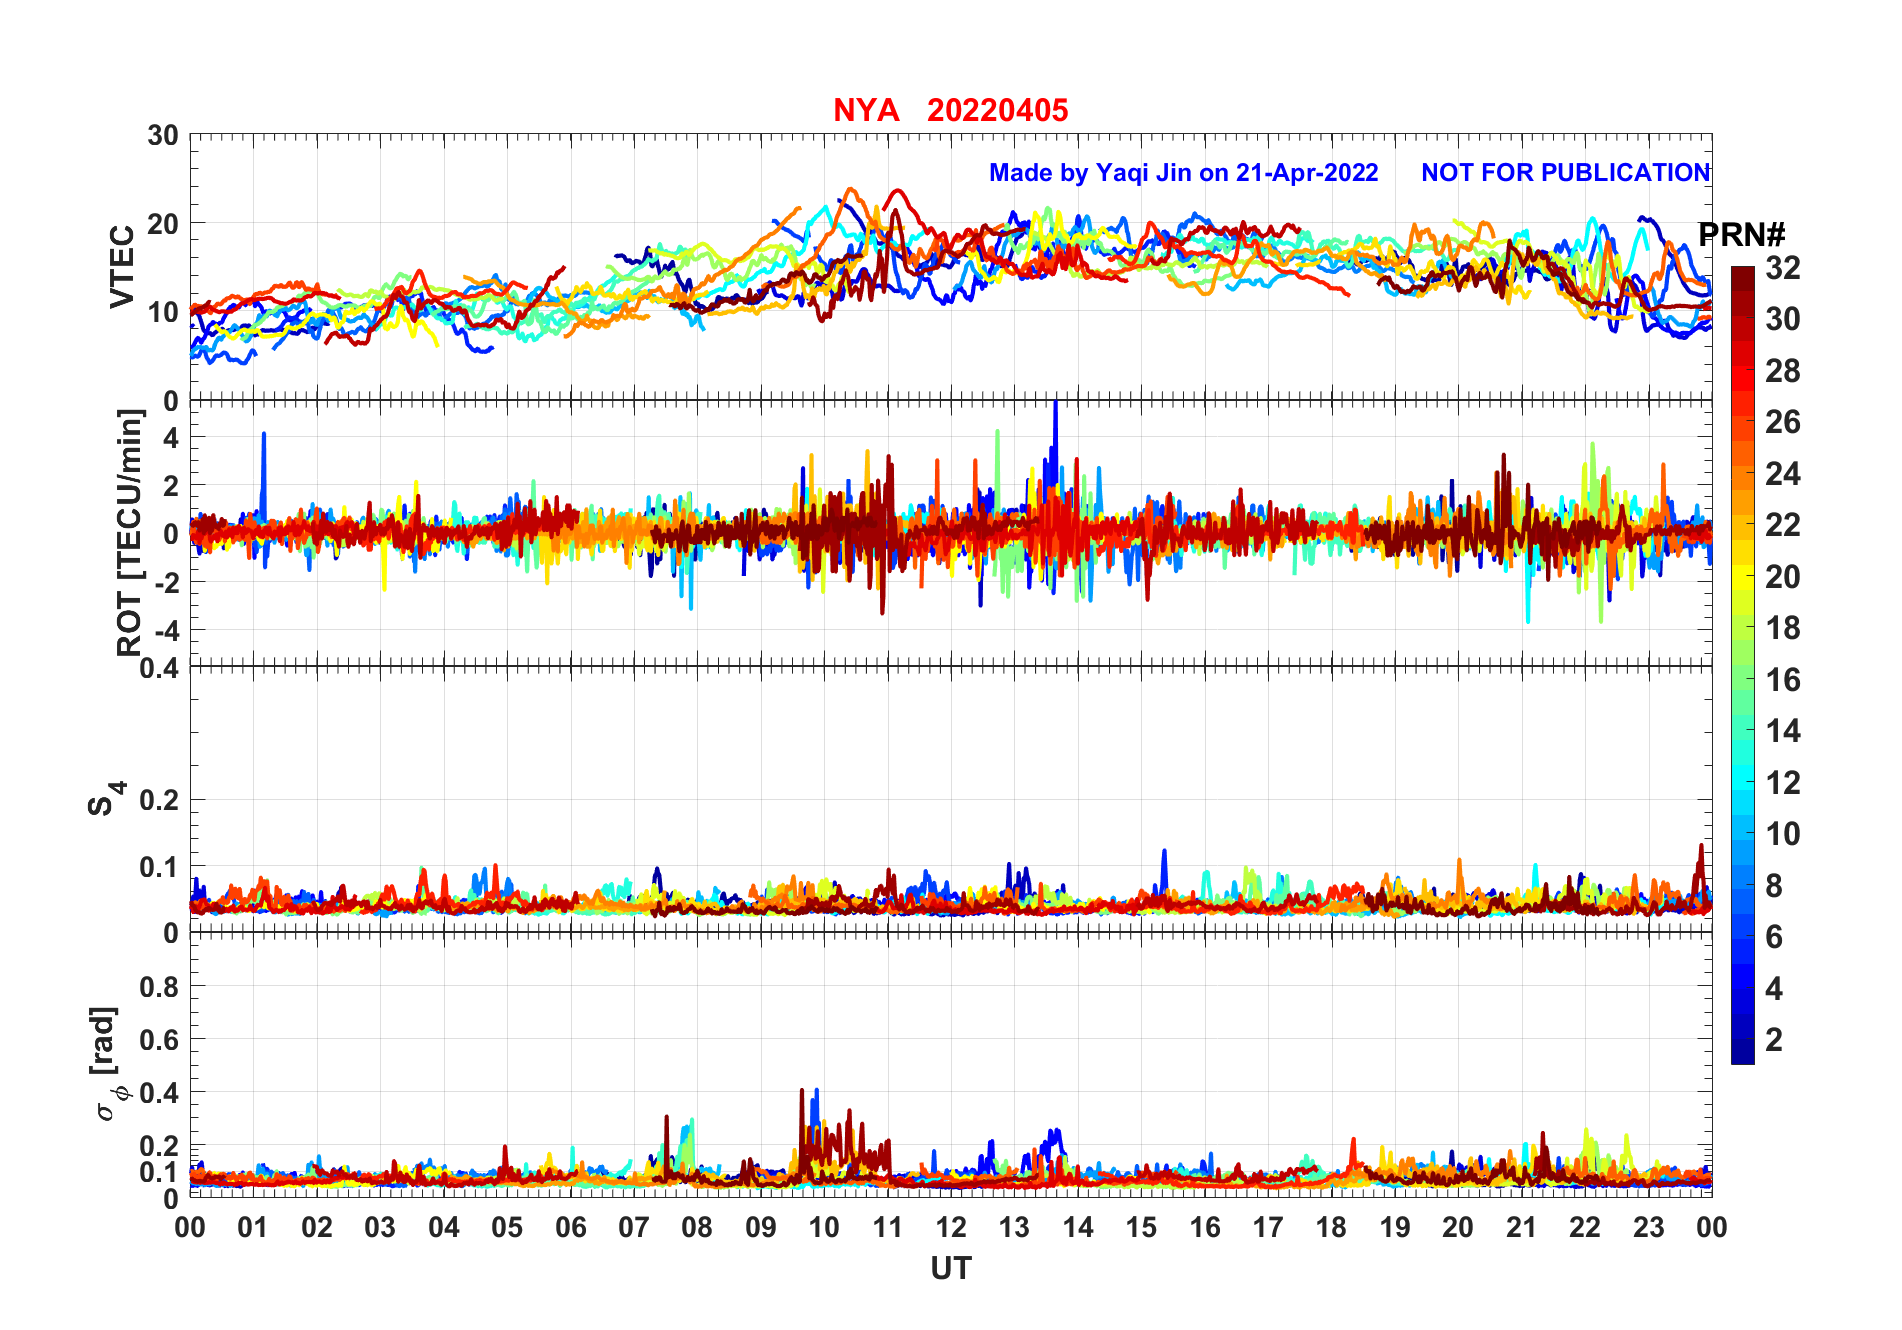Click the S4 axis label

click(x=107, y=799)
